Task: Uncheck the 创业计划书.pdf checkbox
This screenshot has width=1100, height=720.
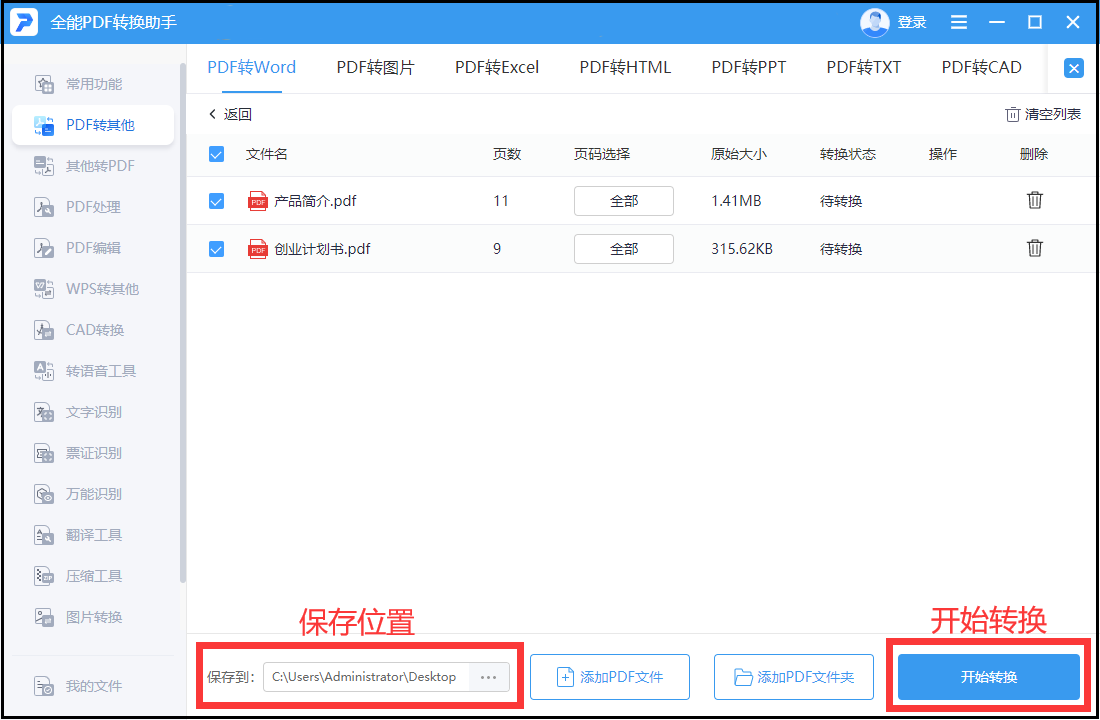Action: [x=217, y=249]
